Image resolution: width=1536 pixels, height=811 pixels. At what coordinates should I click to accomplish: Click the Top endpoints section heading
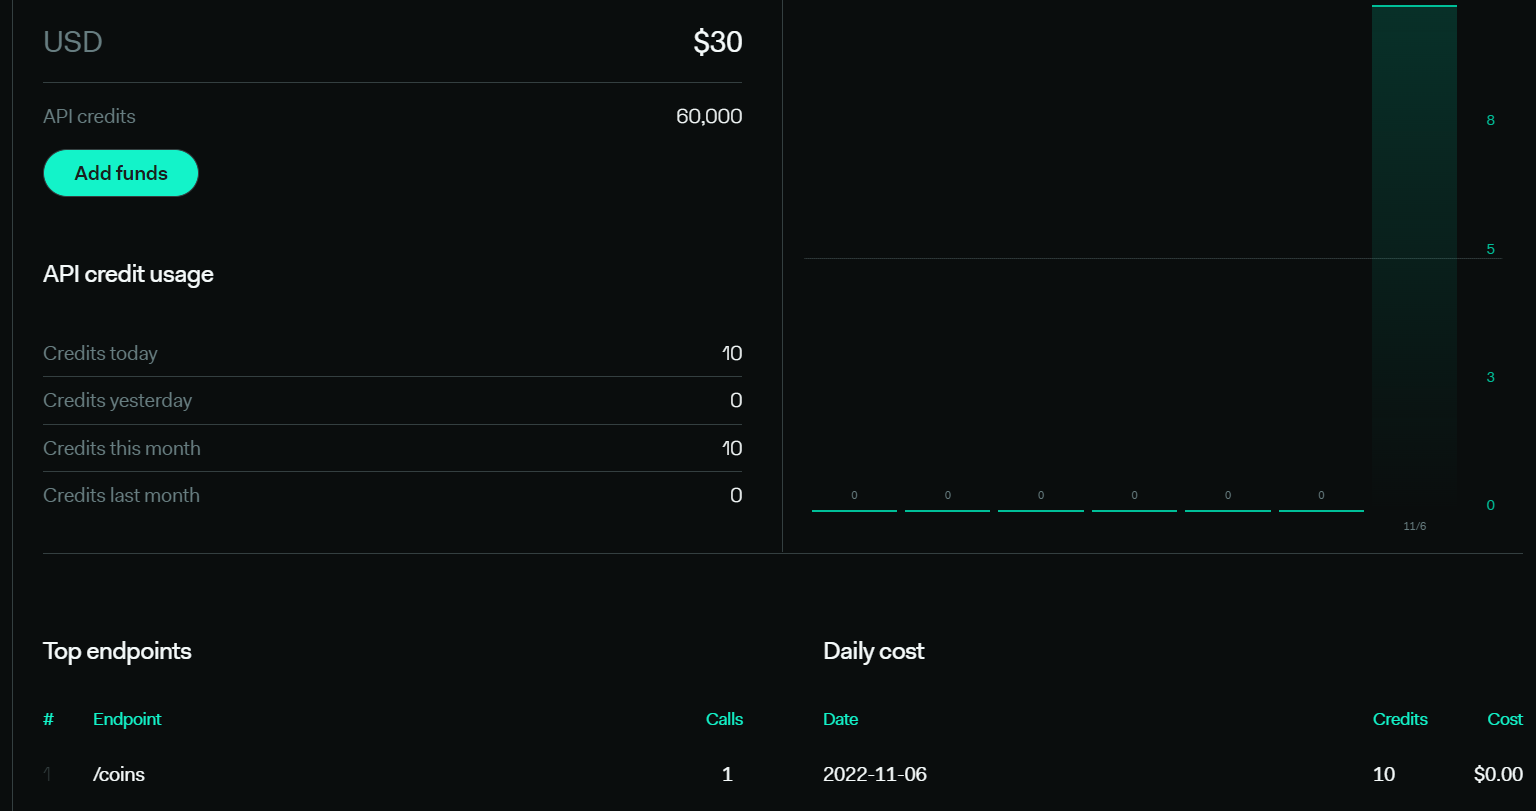[117, 651]
